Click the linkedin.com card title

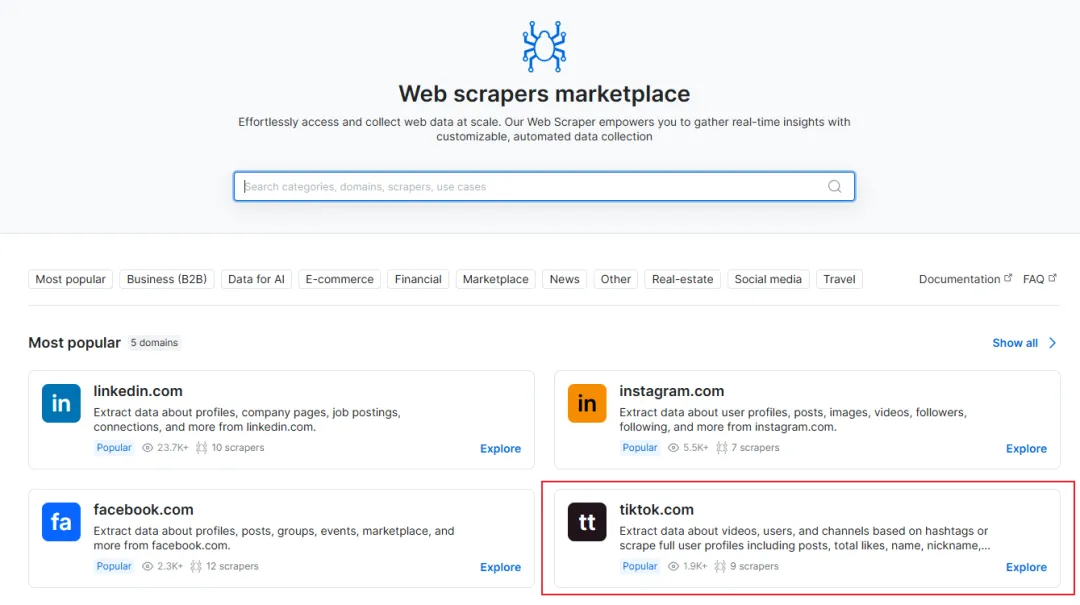(x=138, y=391)
